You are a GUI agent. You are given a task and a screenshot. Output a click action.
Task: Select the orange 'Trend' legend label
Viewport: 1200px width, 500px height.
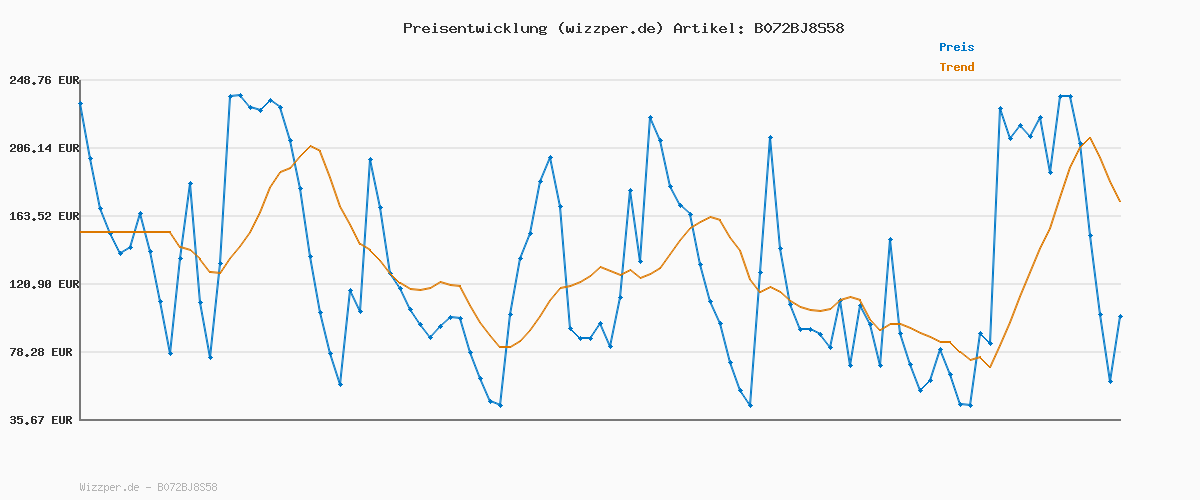[x=956, y=67]
